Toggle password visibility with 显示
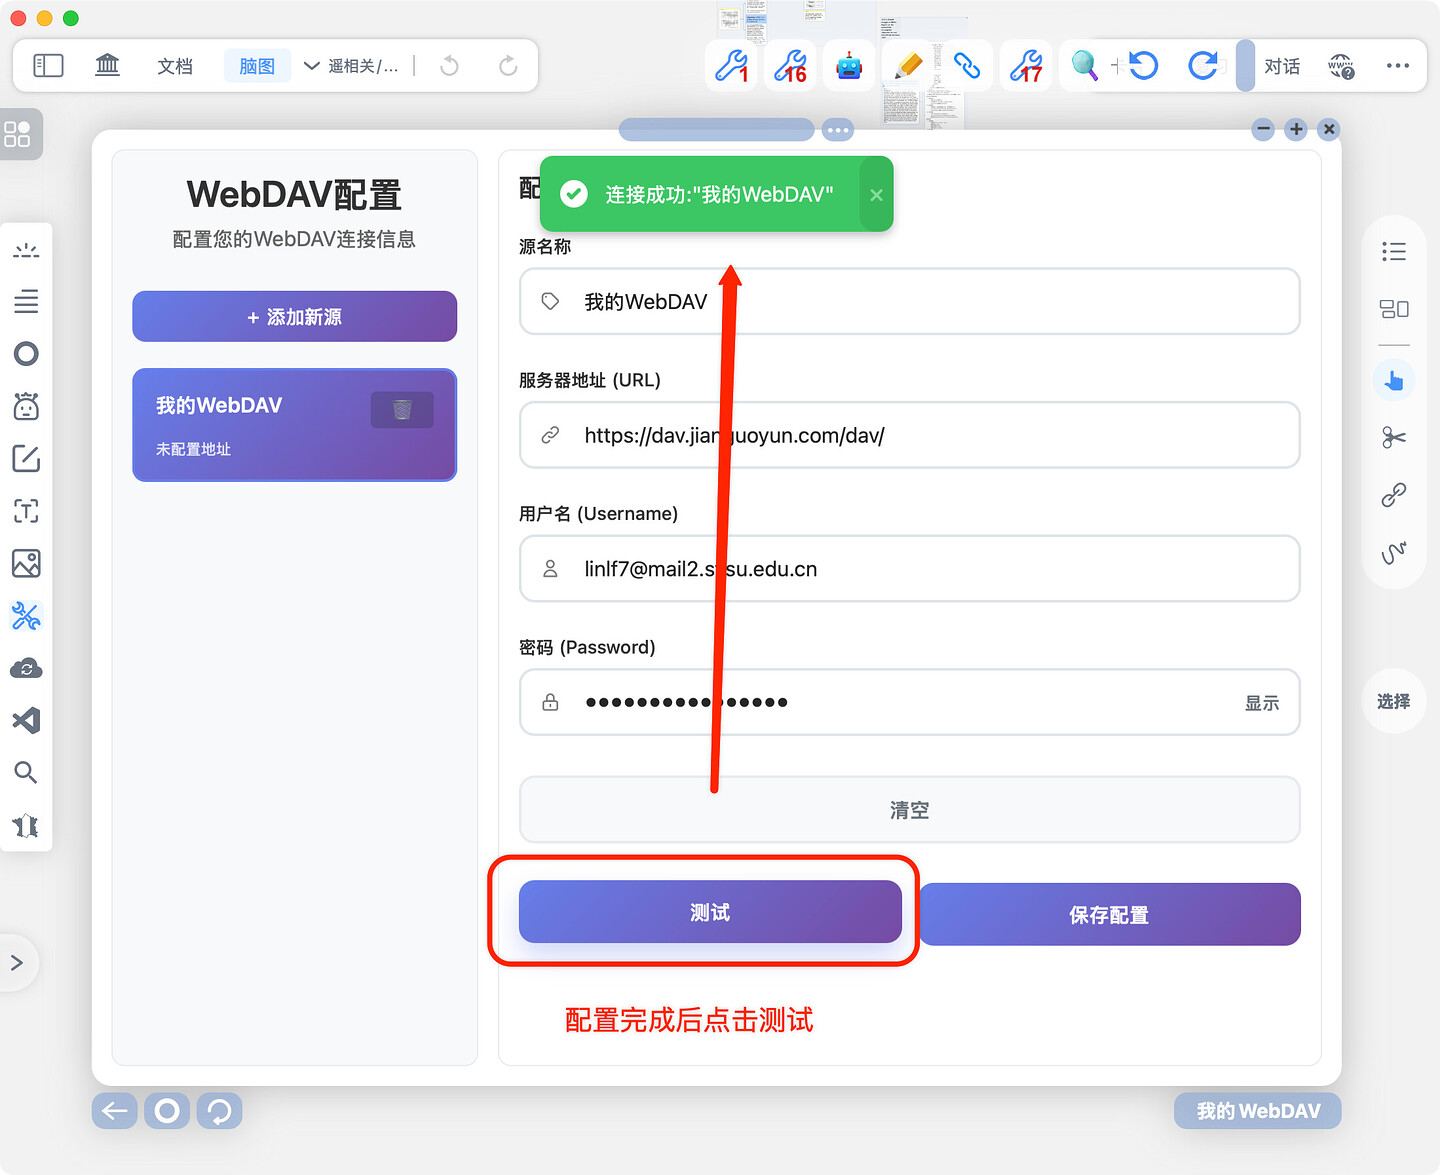 point(1262,703)
